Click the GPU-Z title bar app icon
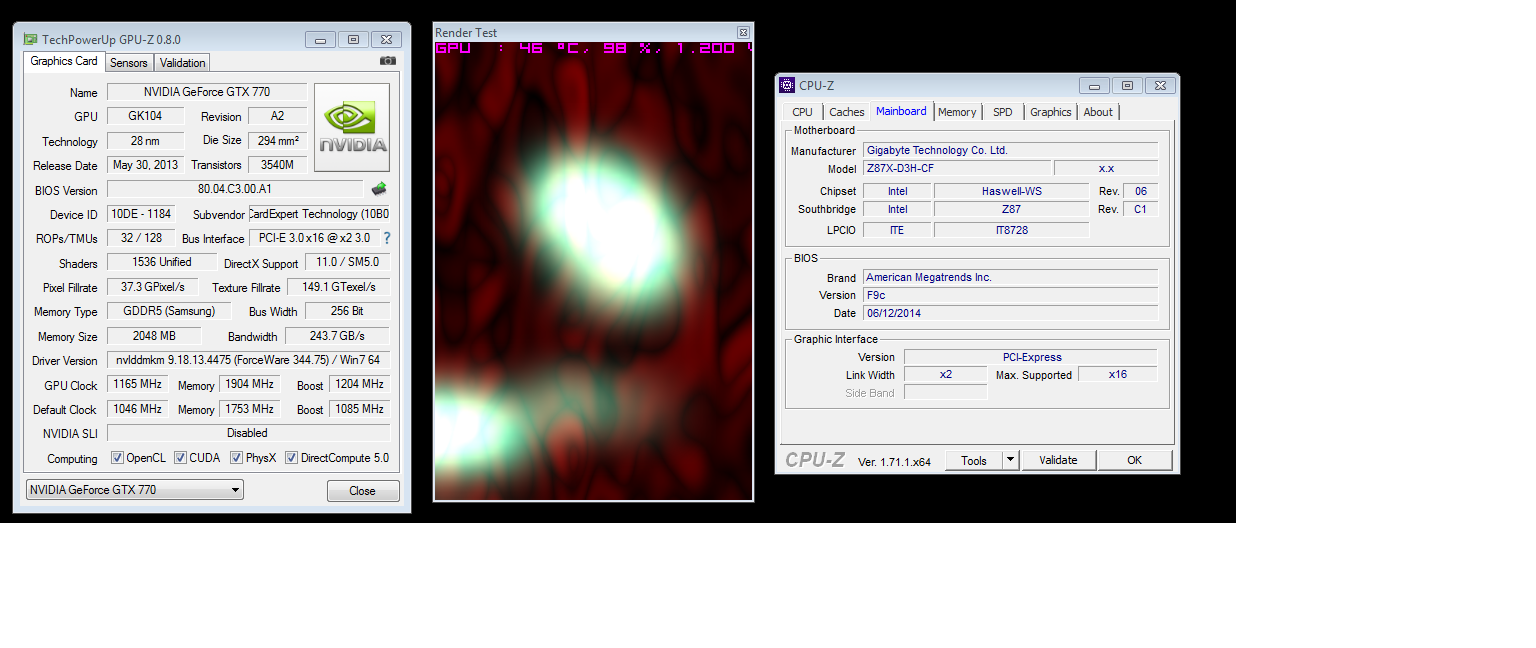The width and height of the screenshot is (1536, 648). tap(31, 40)
